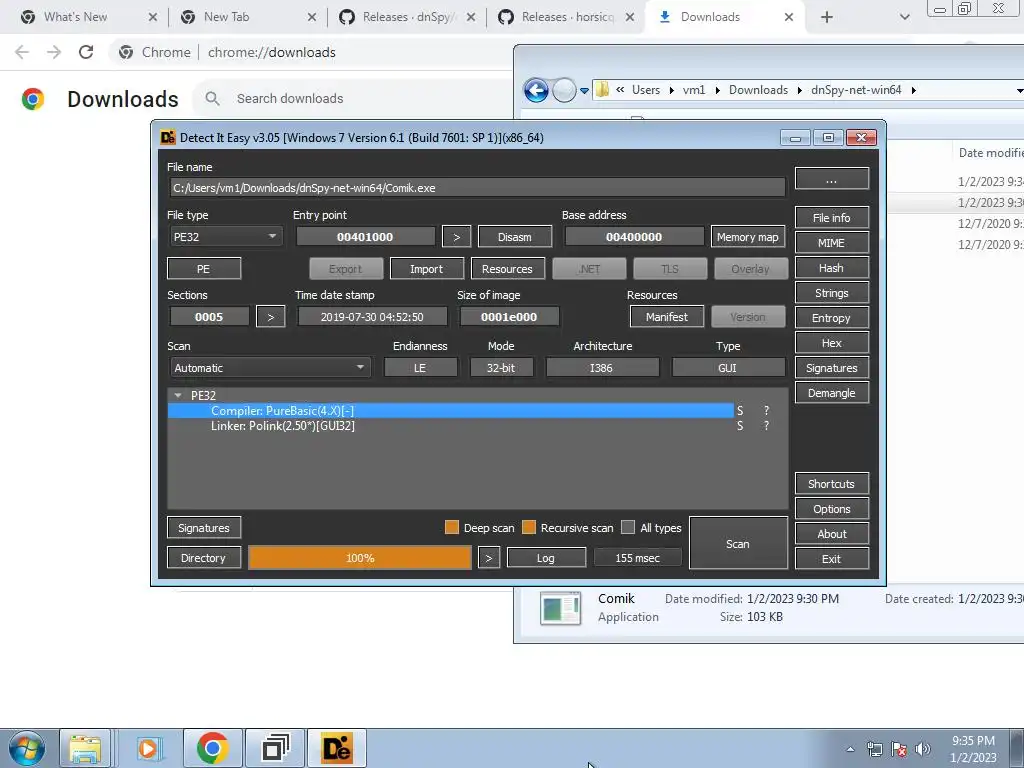Click the Directory button
The image size is (1024, 768).
click(204, 558)
